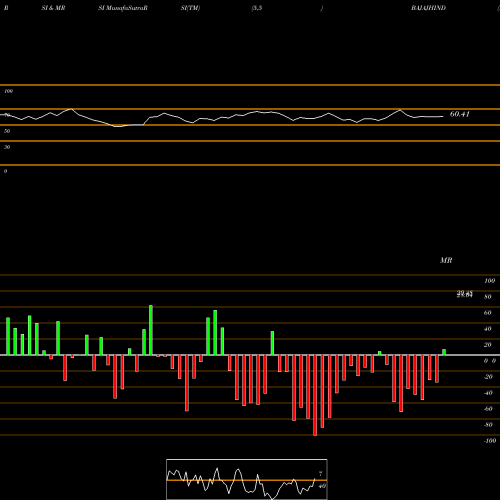Click the 60 label on MR axis
This screenshot has width=500, height=500.
488,313
